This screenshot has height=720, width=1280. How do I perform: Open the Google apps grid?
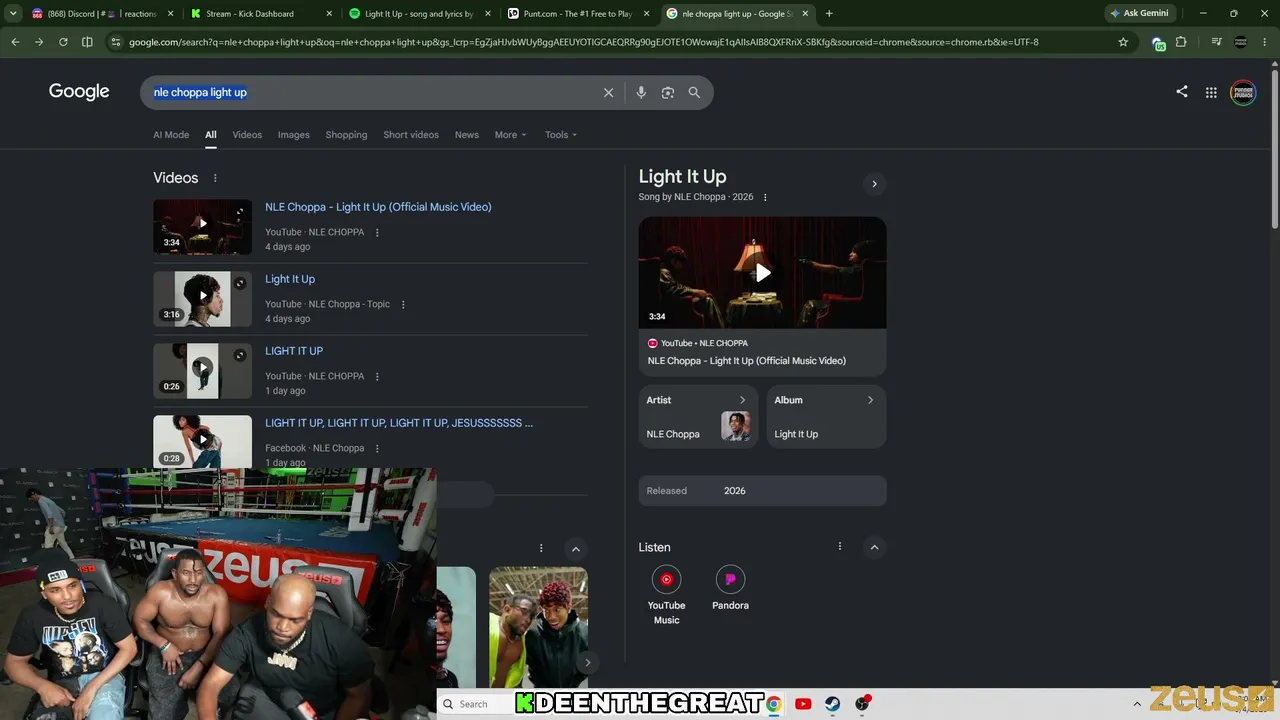click(x=1211, y=92)
